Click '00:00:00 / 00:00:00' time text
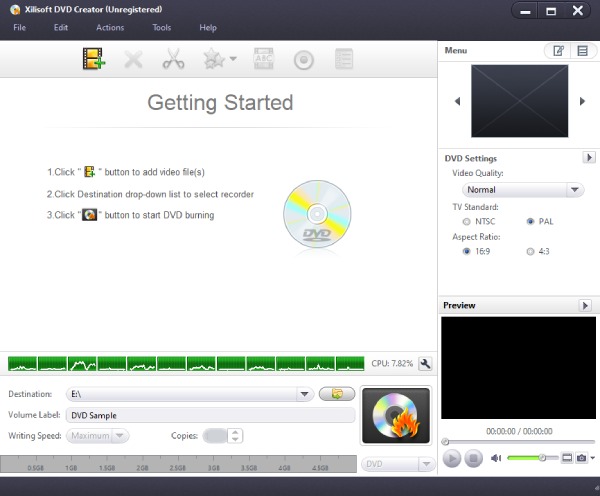The image size is (600, 496). pyautogui.click(x=519, y=431)
